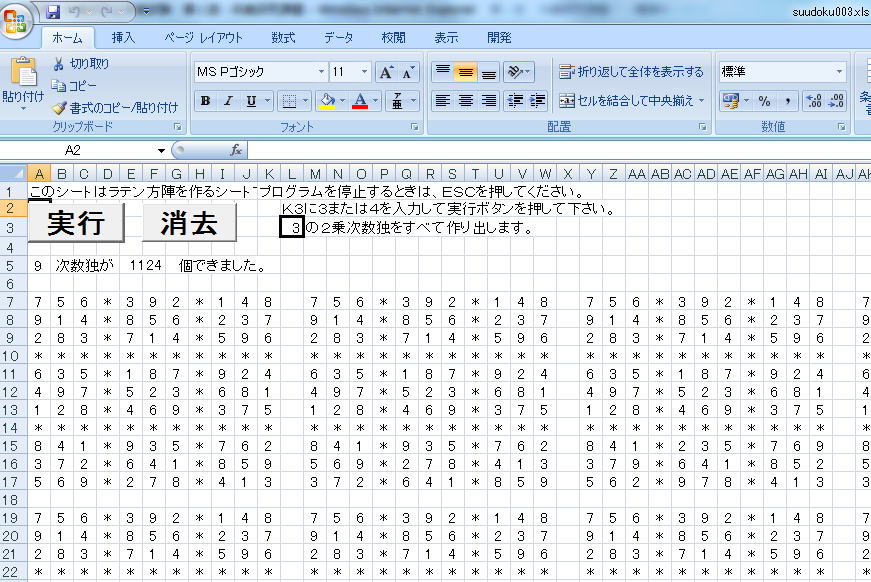The height and width of the screenshot is (582, 871).
Task: Open the font name dropdown MS Pゴシック
Action: pos(321,72)
